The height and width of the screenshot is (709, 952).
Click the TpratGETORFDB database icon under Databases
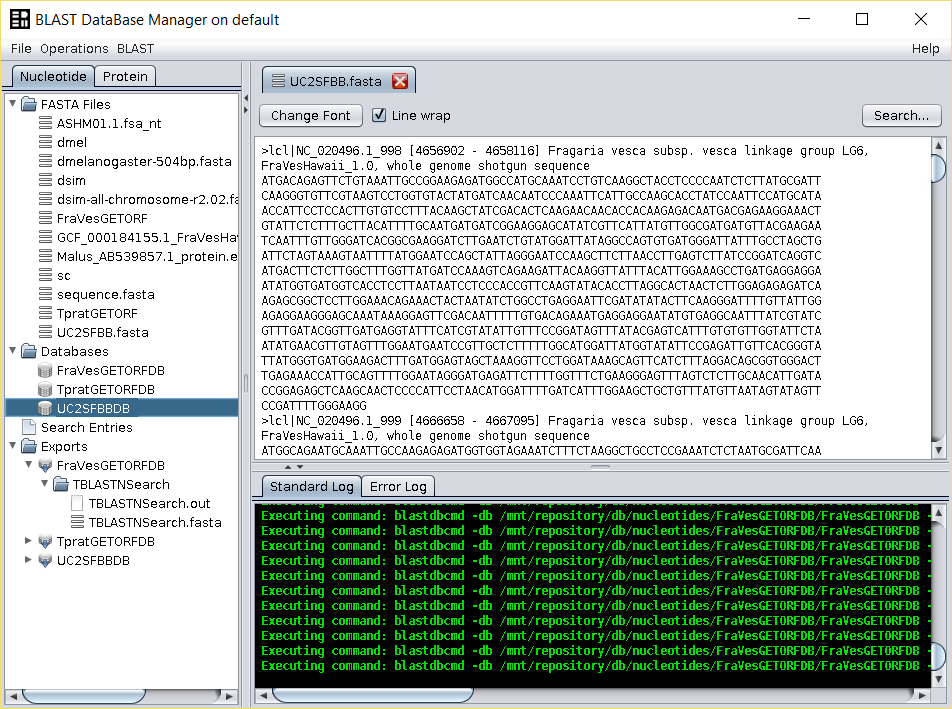45,390
